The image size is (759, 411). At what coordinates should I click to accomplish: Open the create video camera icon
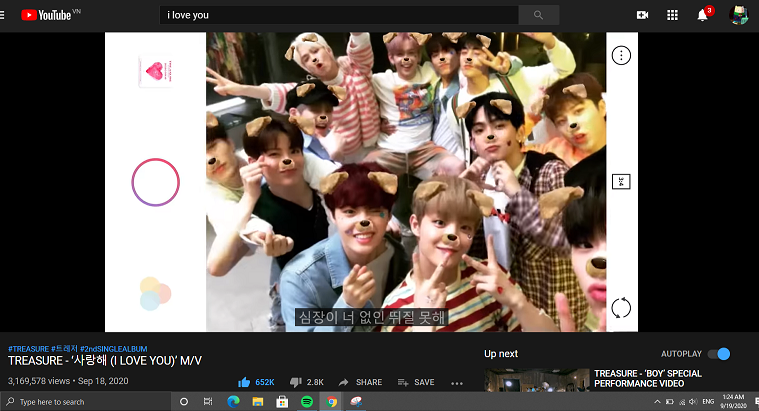[642, 15]
